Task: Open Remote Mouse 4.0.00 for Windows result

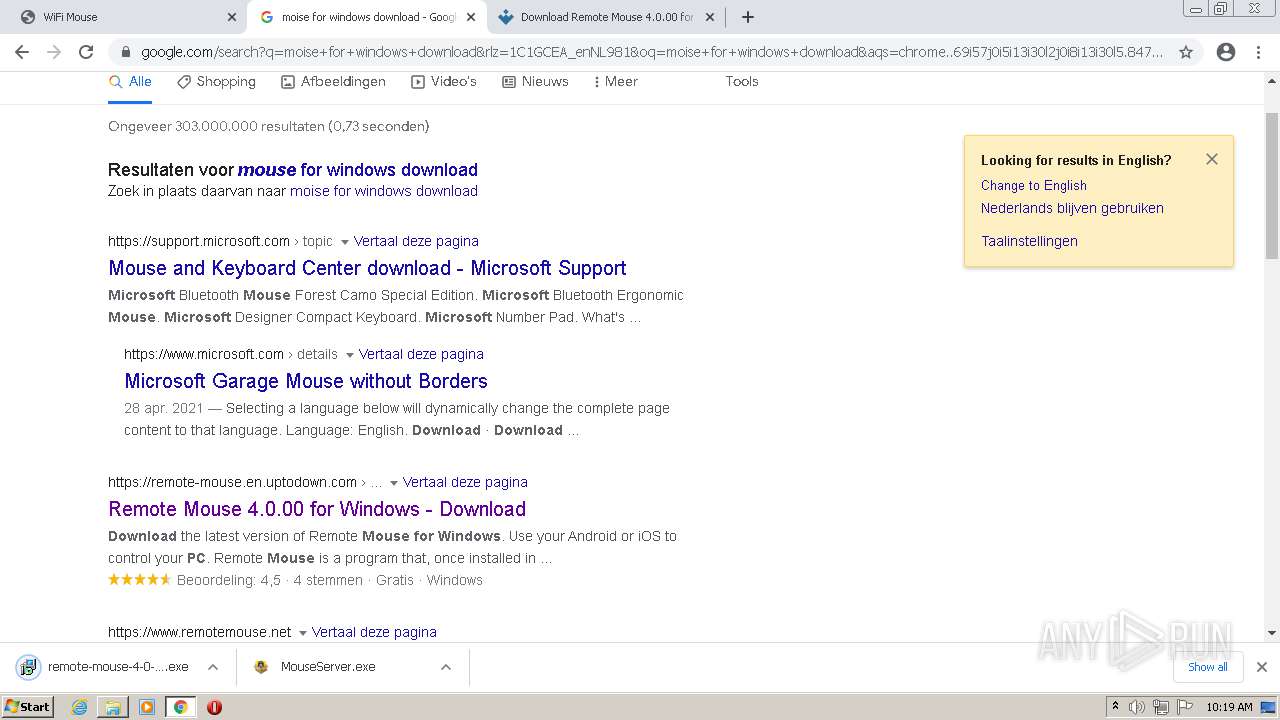Action: click(x=317, y=509)
